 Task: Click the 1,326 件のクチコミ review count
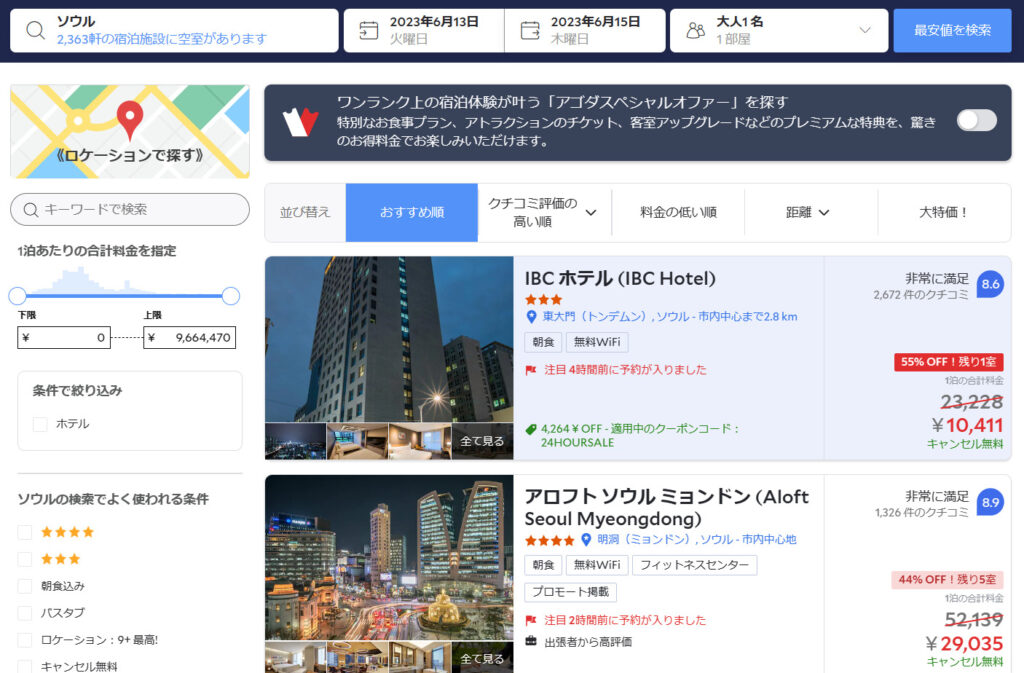[921, 513]
